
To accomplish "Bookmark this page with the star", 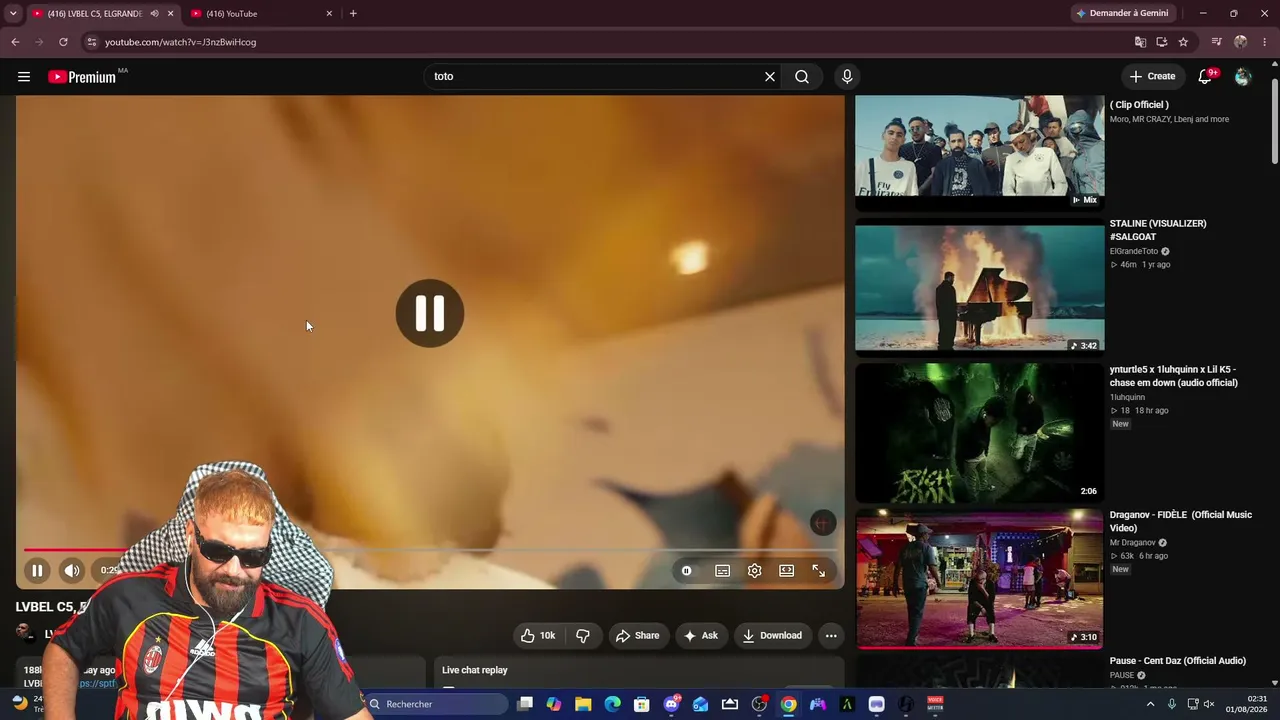I will coord(1184,42).
